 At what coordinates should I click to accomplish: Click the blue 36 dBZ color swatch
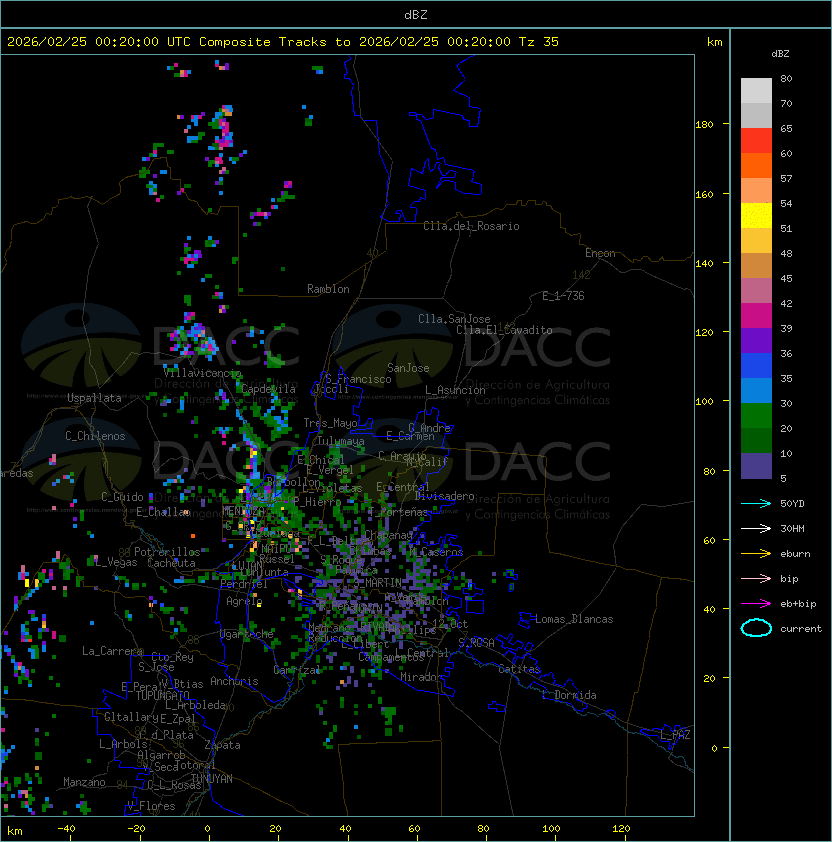click(756, 366)
